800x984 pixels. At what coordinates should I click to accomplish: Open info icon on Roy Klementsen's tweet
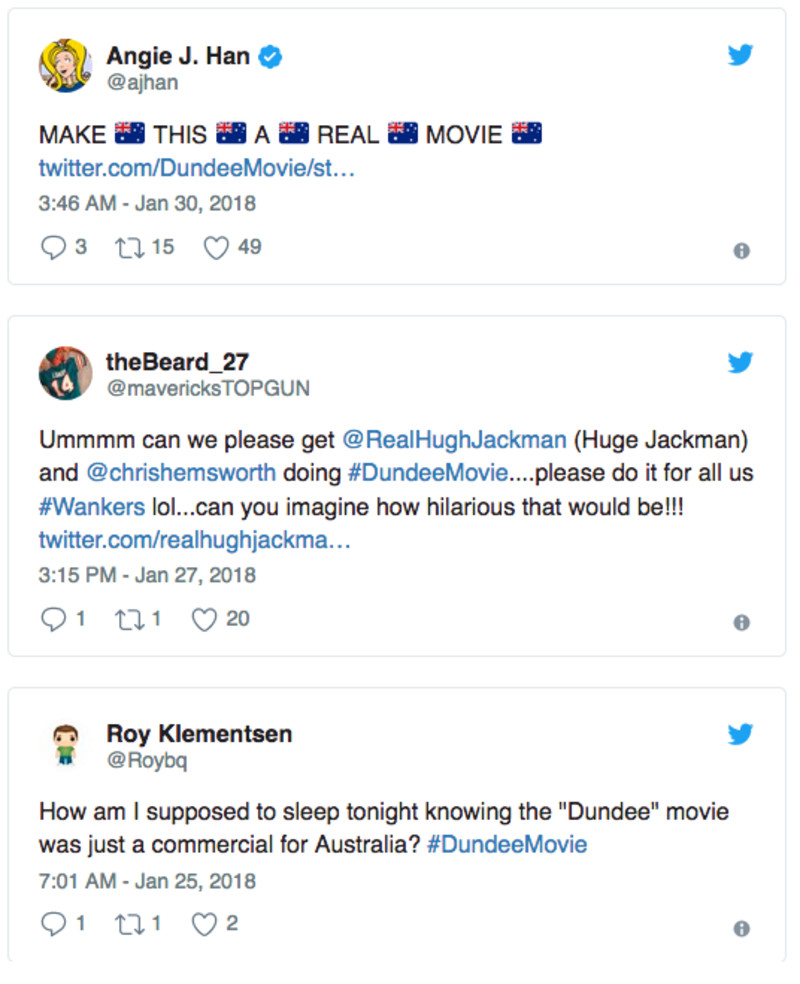[741, 929]
